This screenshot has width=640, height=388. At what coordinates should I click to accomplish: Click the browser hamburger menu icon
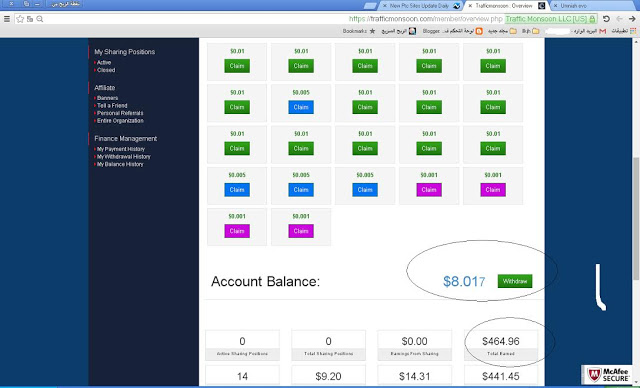point(7,19)
